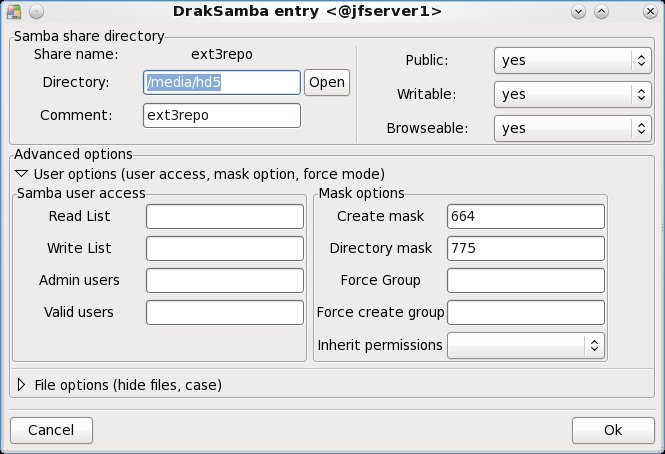
Task: Expand File options (hide files, case)
Action: coord(21,385)
